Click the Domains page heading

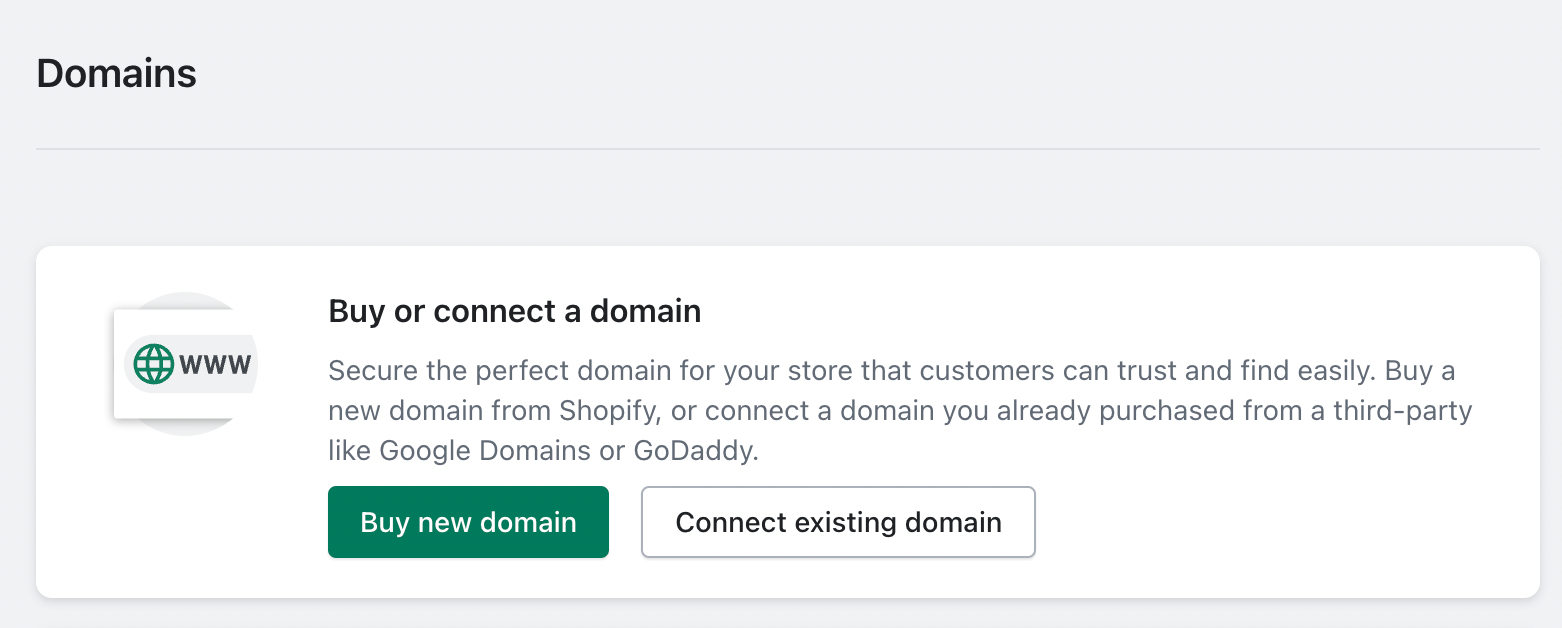pos(117,74)
